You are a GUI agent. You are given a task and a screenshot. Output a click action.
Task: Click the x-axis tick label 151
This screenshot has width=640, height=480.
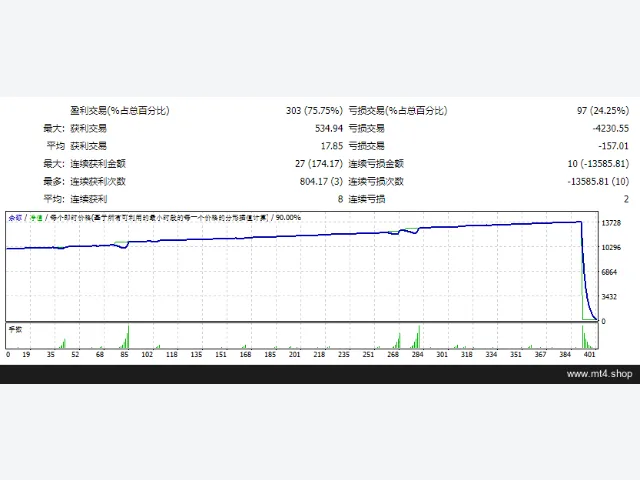(x=221, y=355)
